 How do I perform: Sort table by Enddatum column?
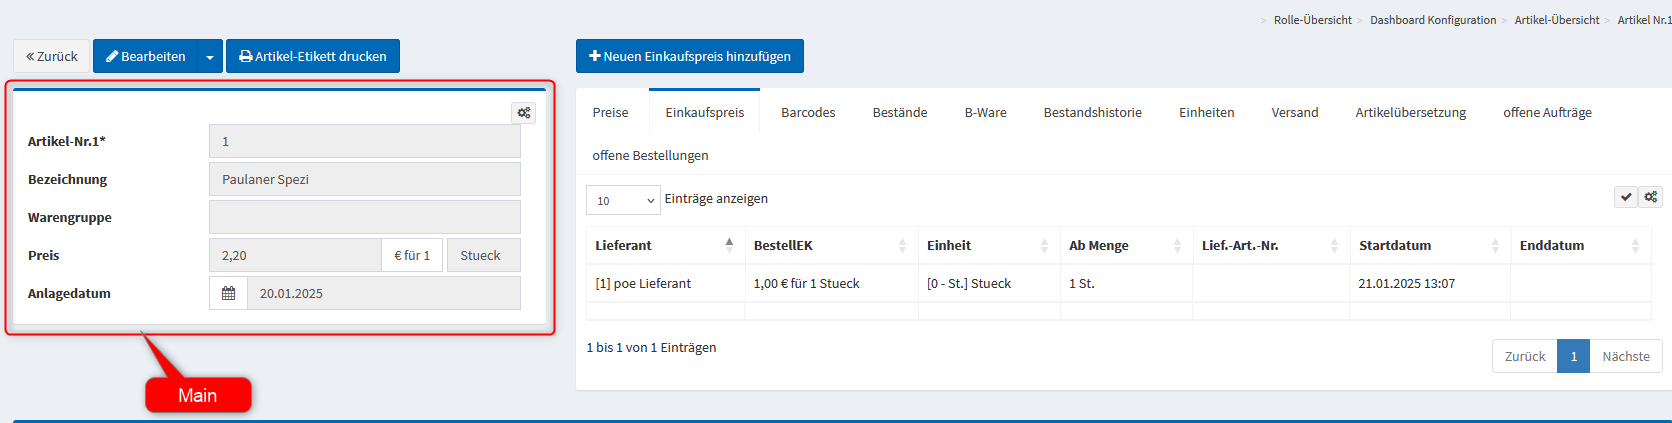(1580, 245)
